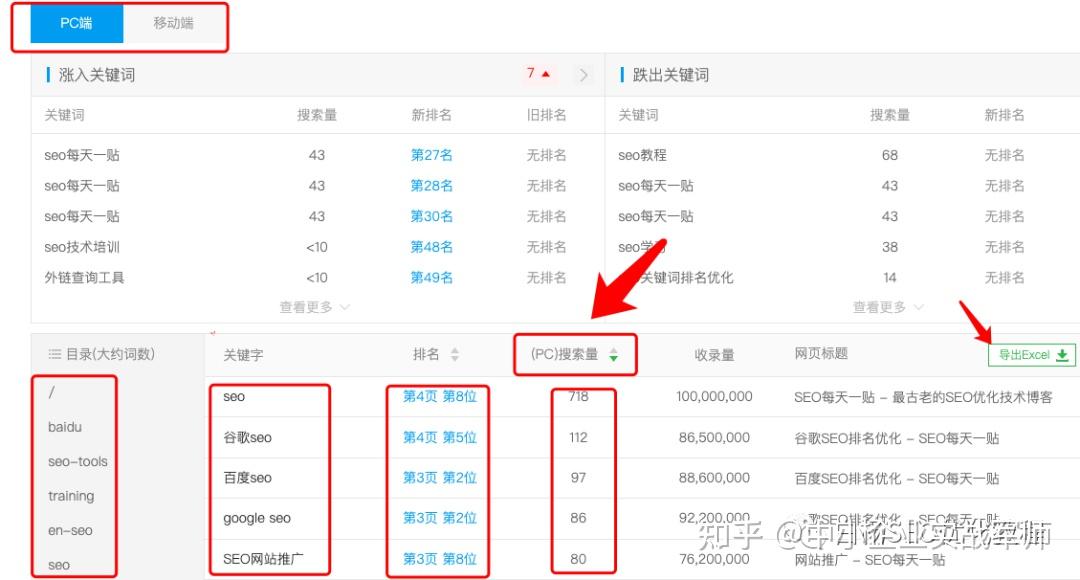The image size is (1080, 580).
Task: Click the 导出Excel button
Action: (1033, 355)
